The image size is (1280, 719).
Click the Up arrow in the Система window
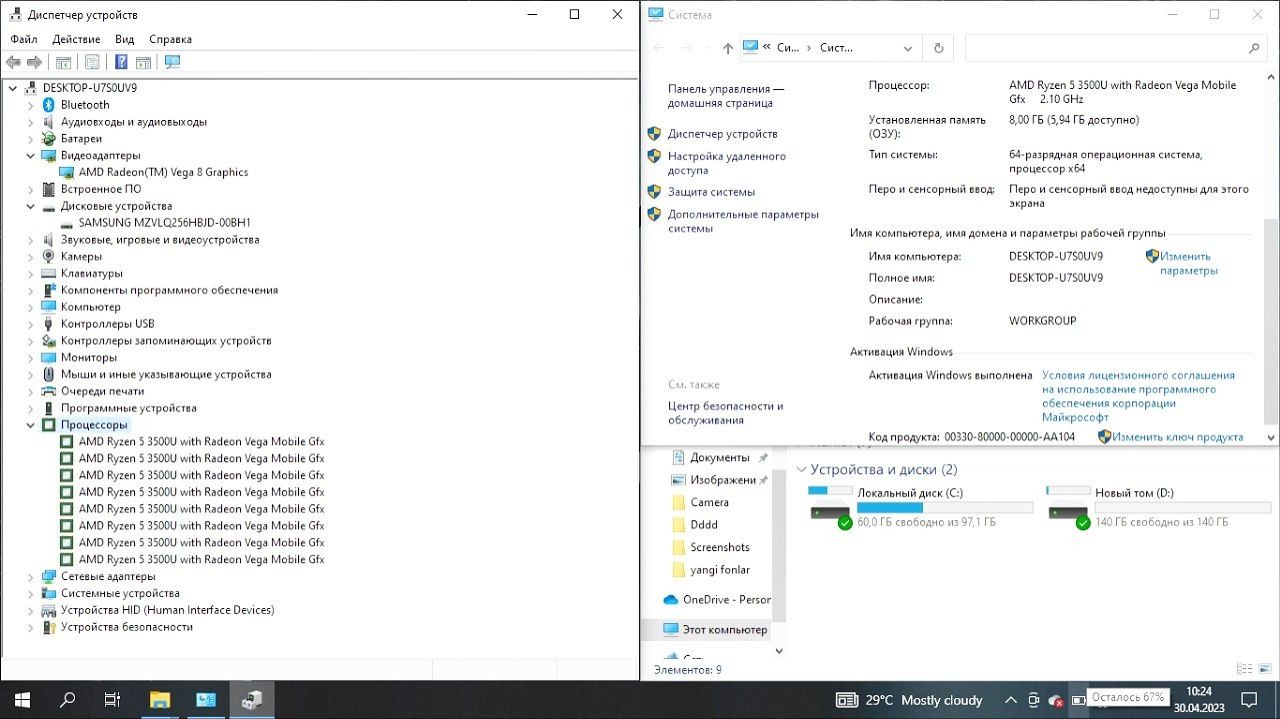727,48
